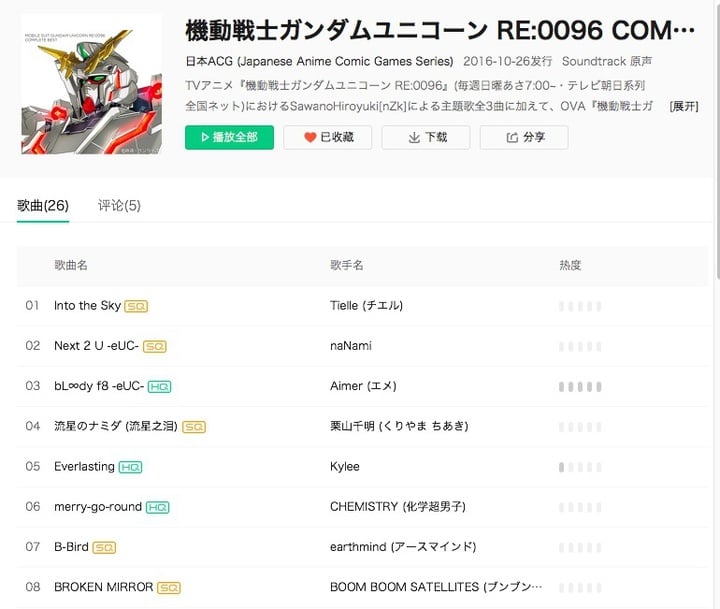Play all songs with 播放全部 button
This screenshot has width=720, height=609.
(x=229, y=137)
